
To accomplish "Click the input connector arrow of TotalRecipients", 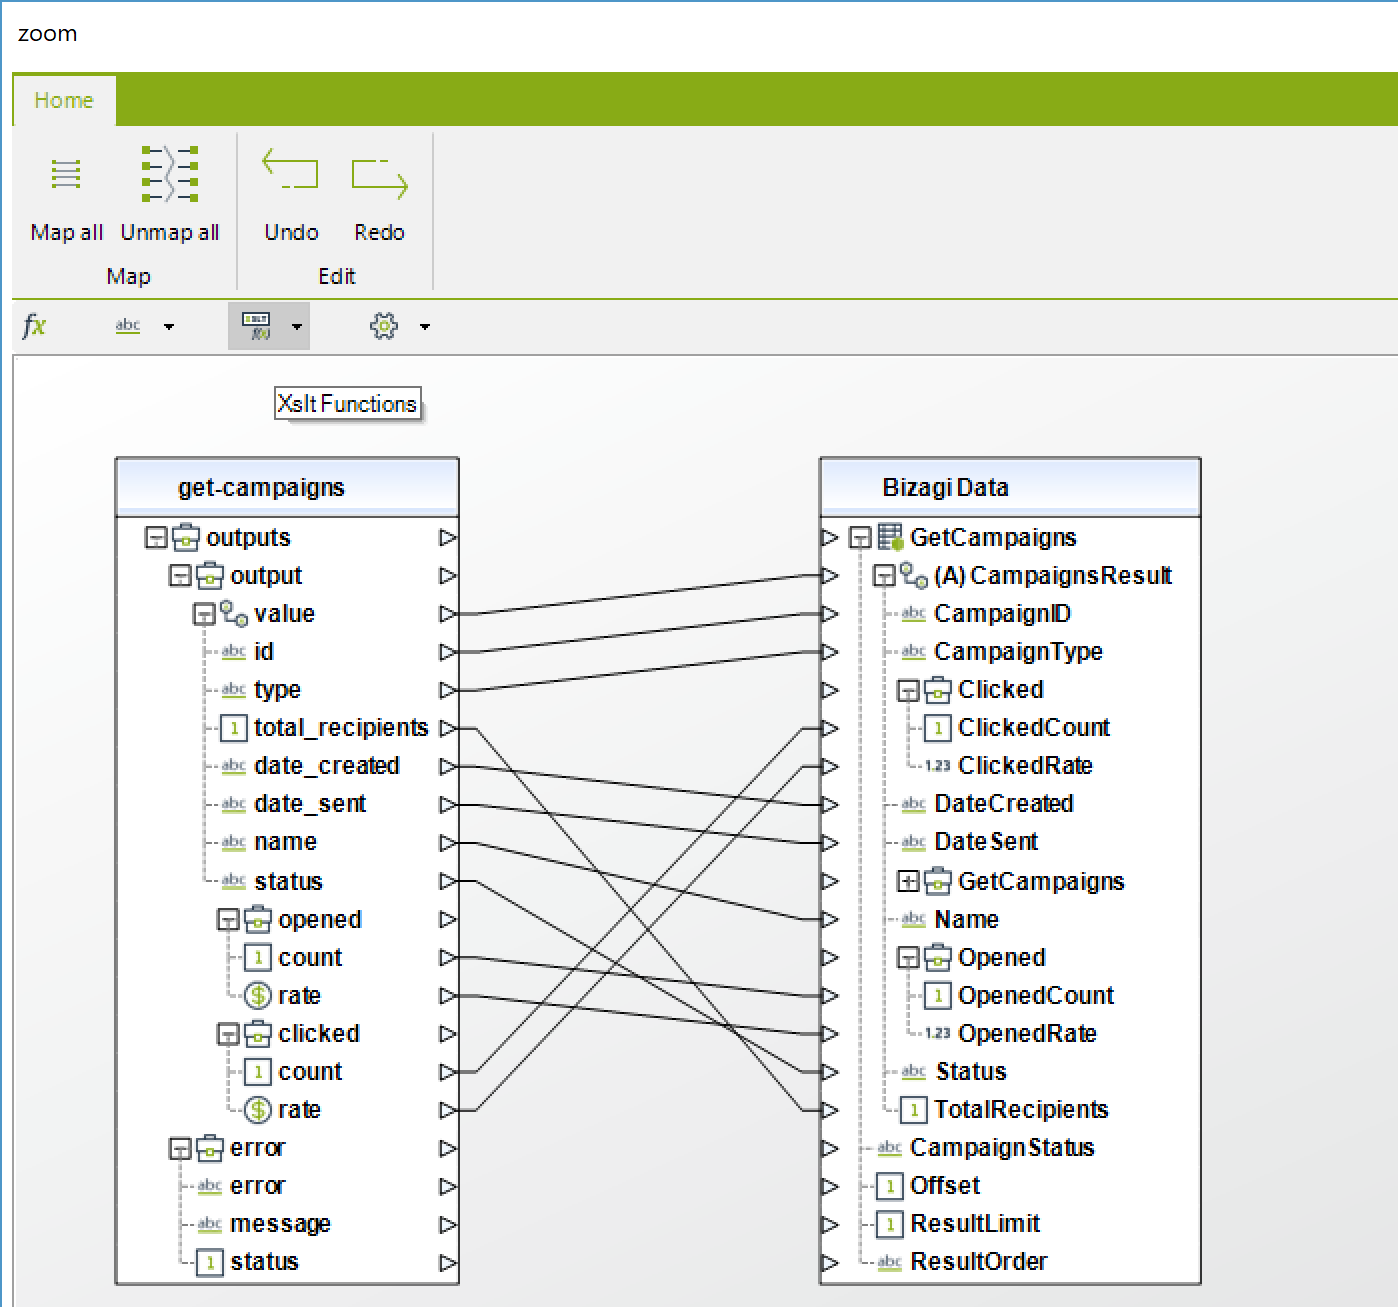I will tap(829, 1110).
